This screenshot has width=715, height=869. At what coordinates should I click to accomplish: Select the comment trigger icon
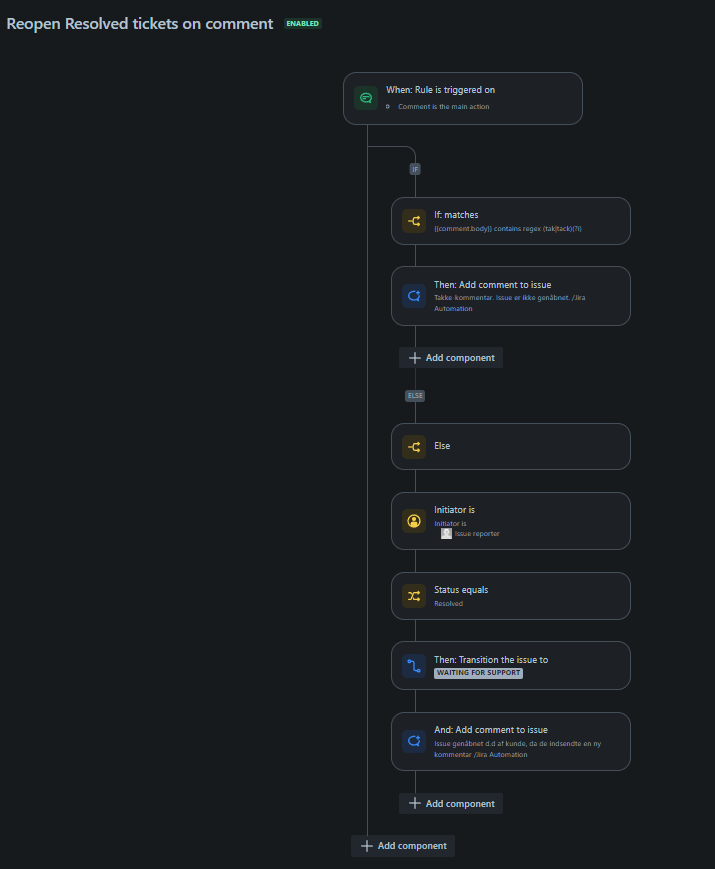[366, 98]
